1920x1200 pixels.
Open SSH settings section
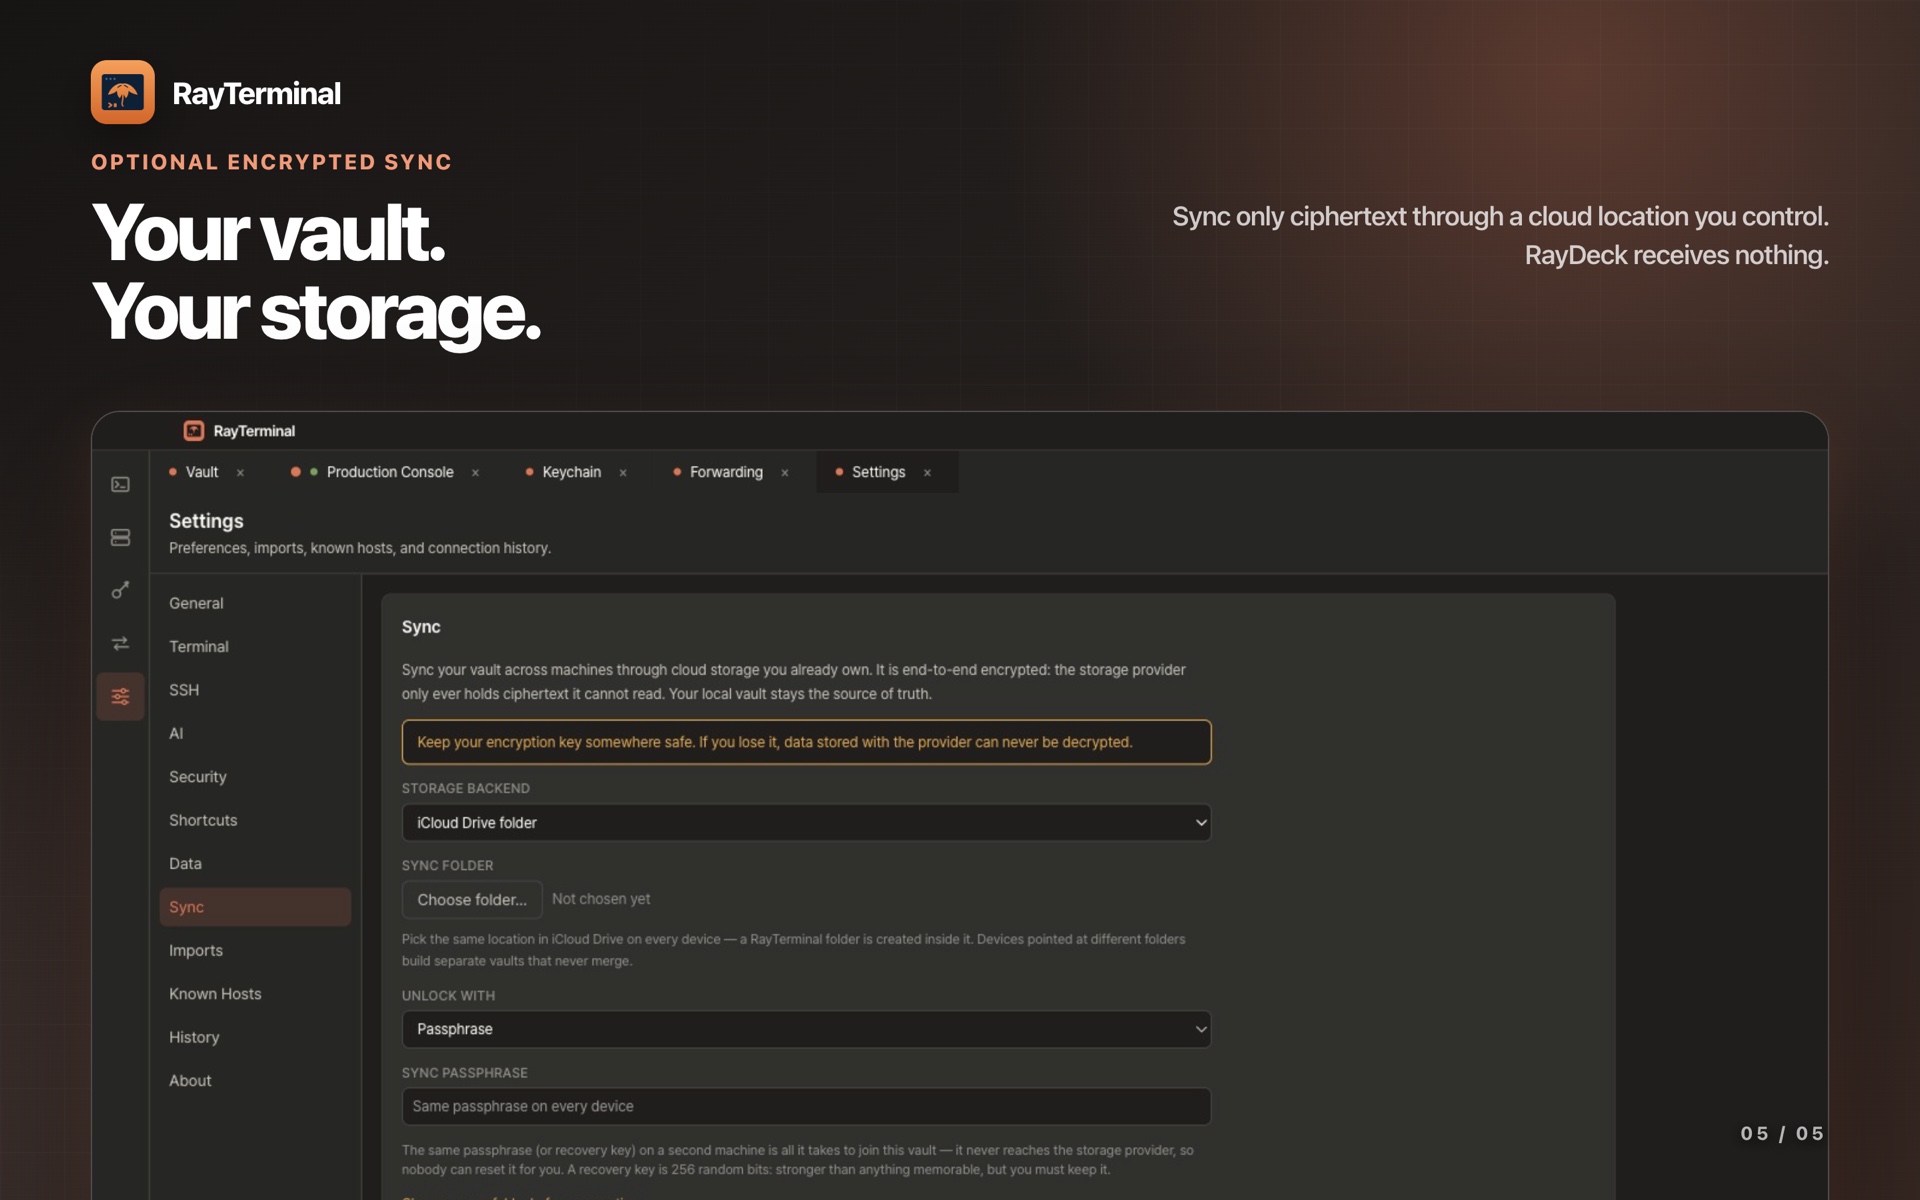255,690
